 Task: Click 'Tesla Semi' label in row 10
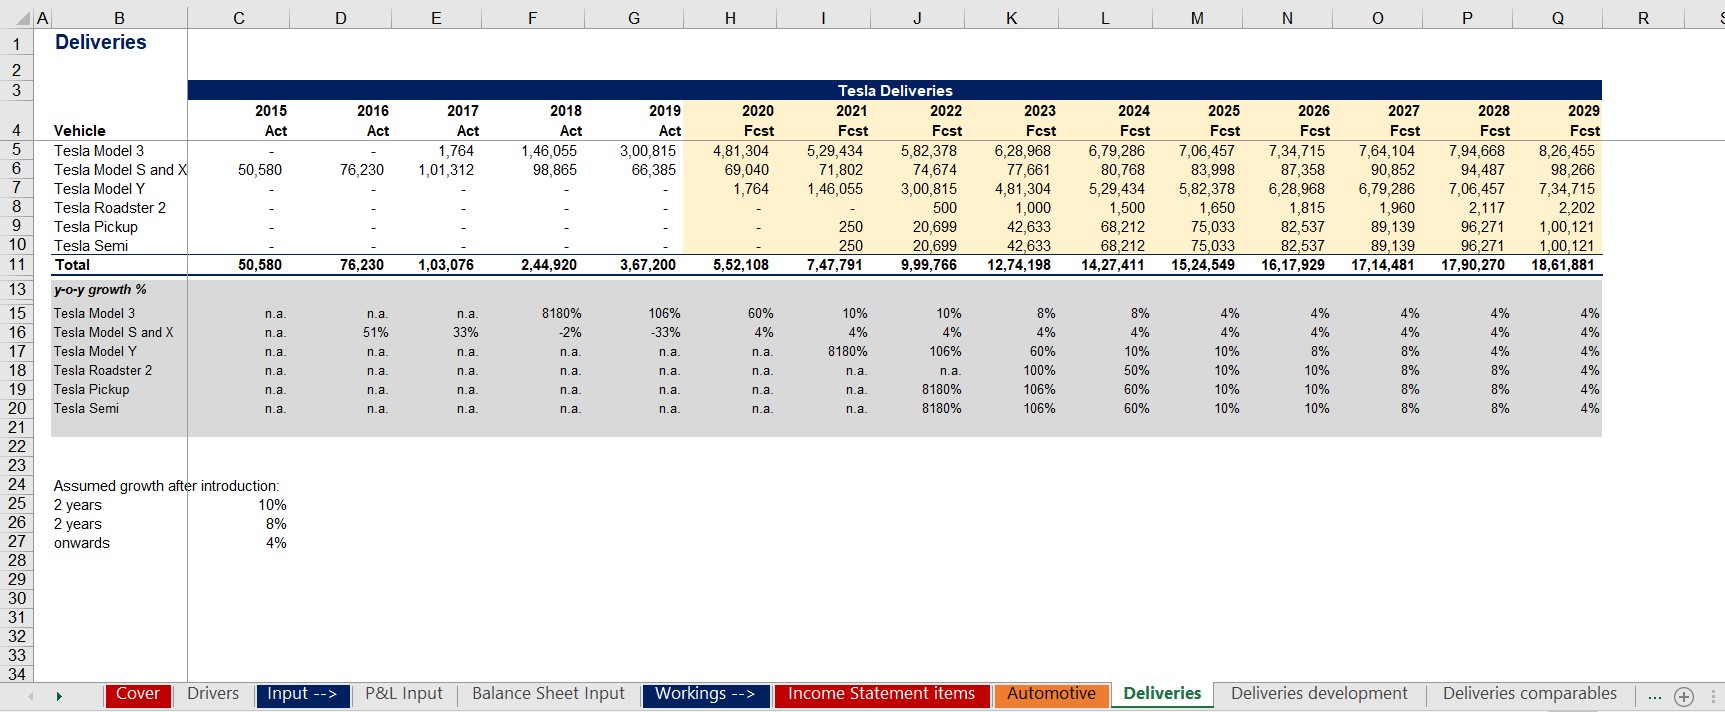coord(91,246)
